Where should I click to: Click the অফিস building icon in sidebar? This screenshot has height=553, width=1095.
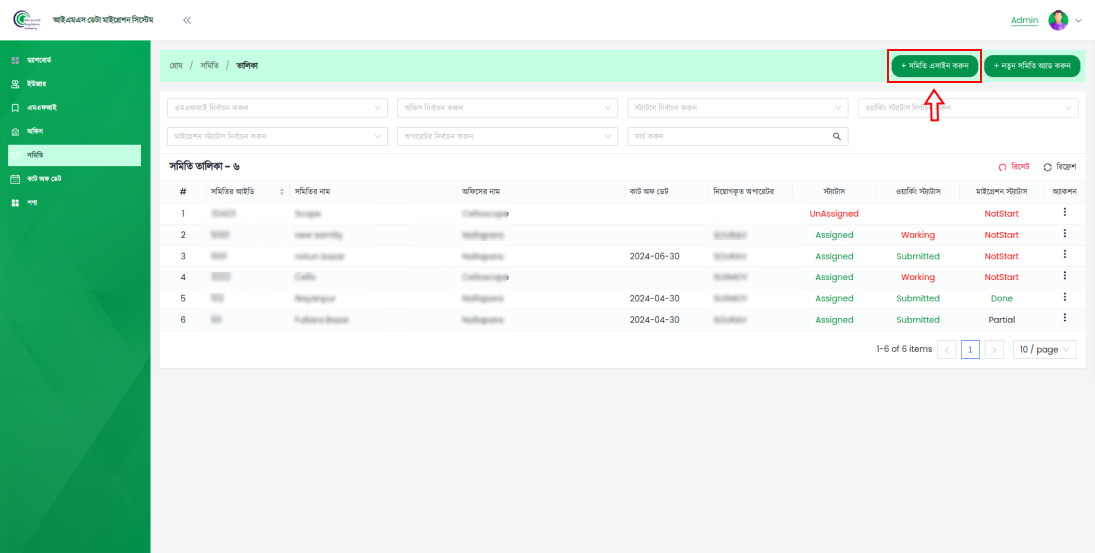[15, 132]
